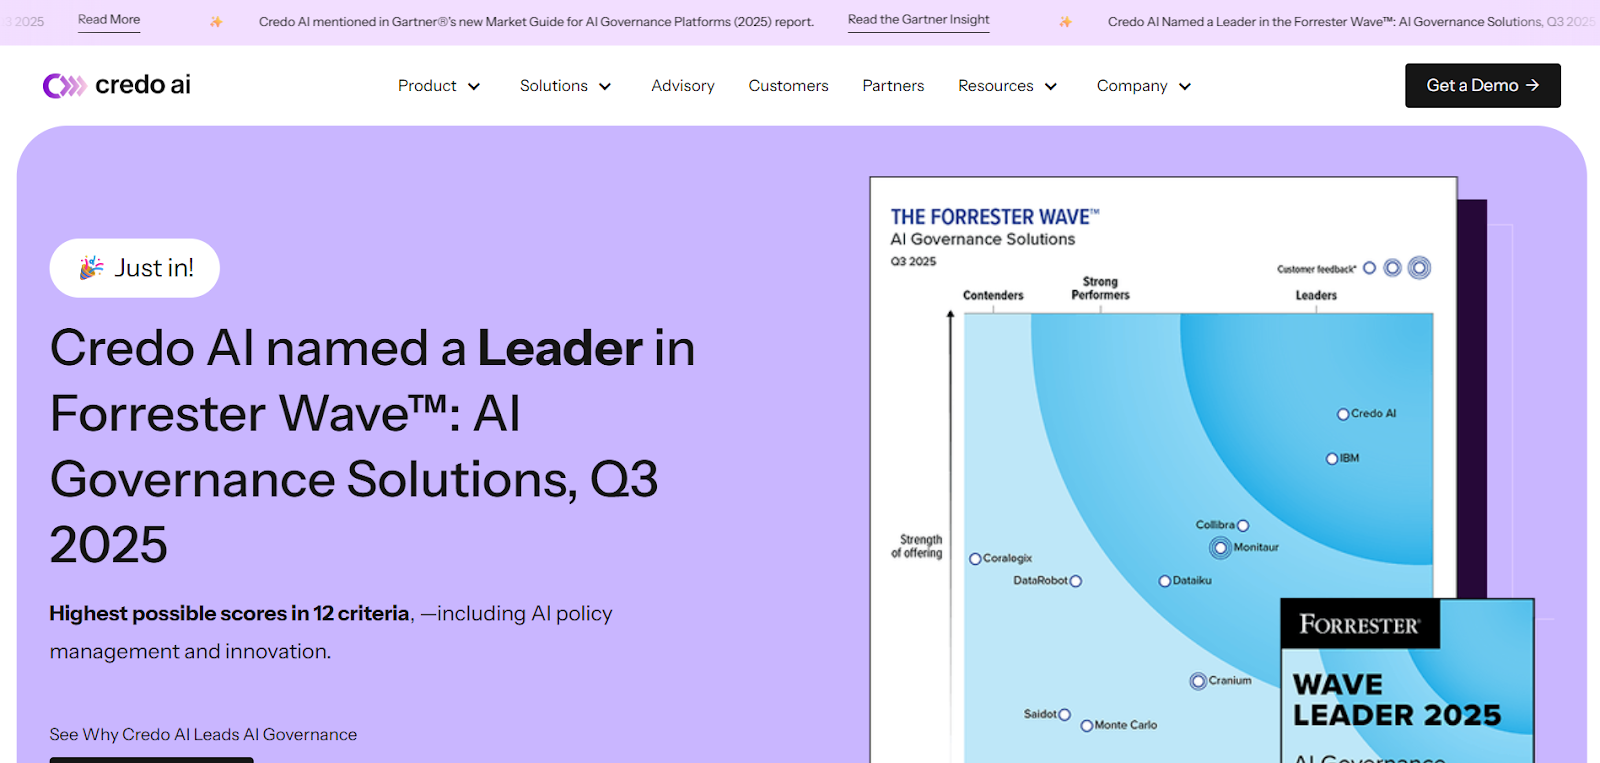Image resolution: width=1600 pixels, height=763 pixels.
Task: Click the sparkle icon beside the Gartner announcement
Action: (x=216, y=20)
